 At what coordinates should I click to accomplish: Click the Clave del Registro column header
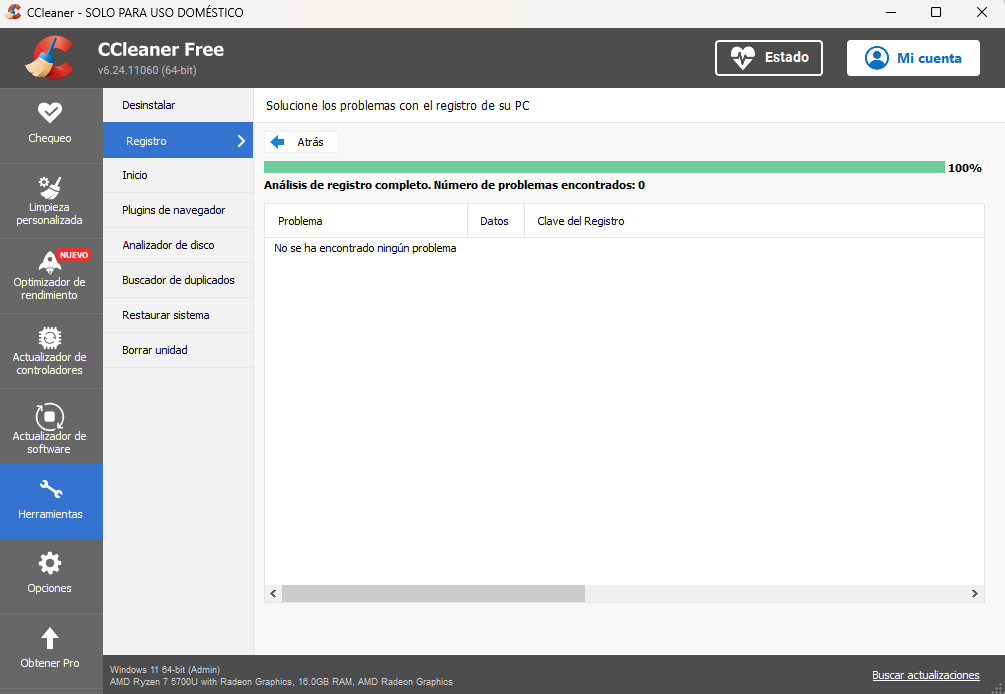(x=754, y=221)
